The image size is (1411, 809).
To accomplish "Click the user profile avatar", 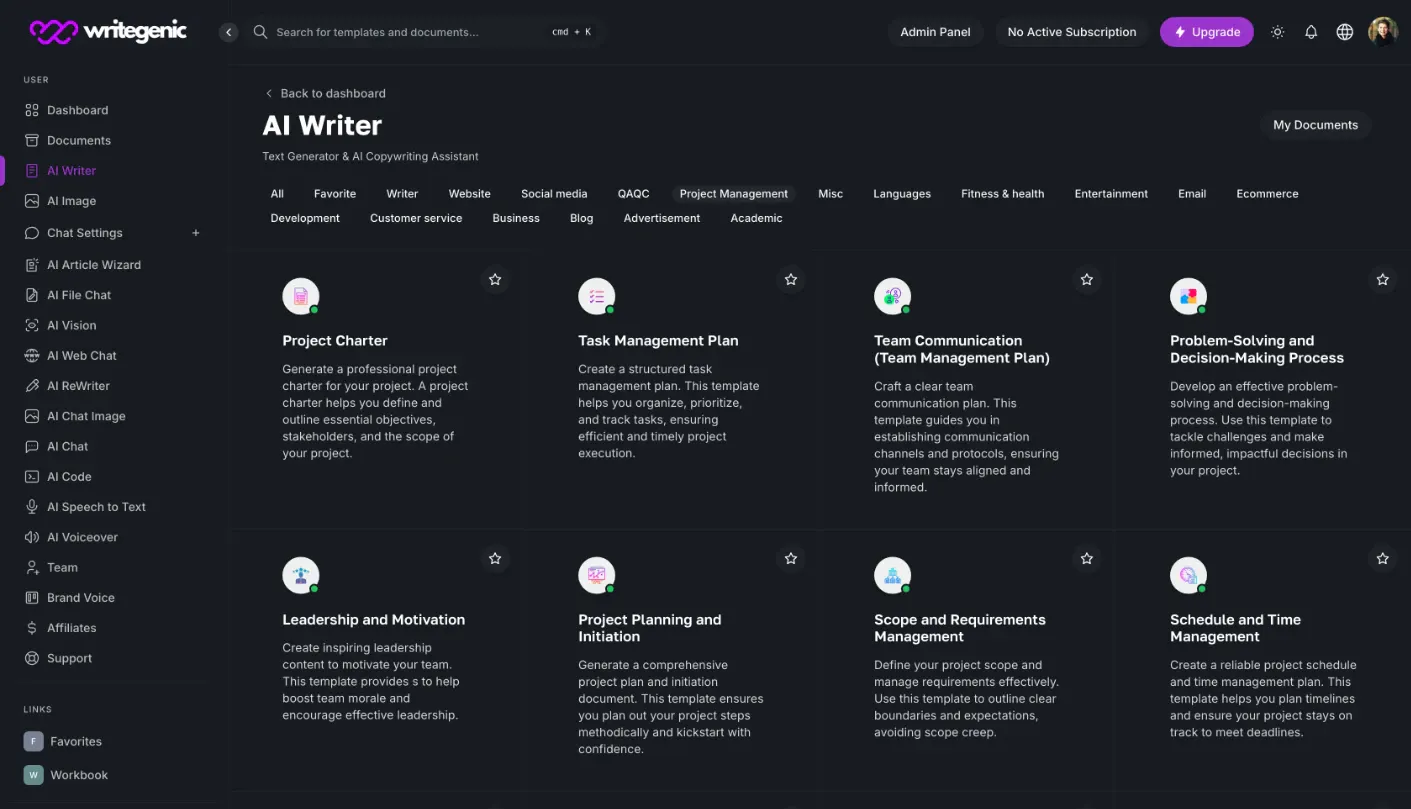I will 1383,32.
